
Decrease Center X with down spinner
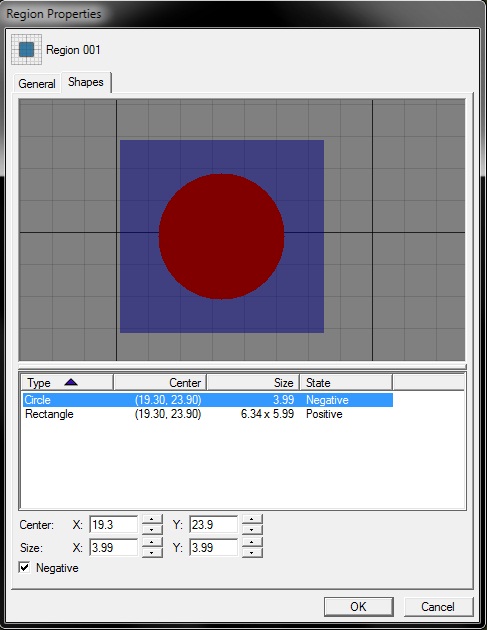152,530
